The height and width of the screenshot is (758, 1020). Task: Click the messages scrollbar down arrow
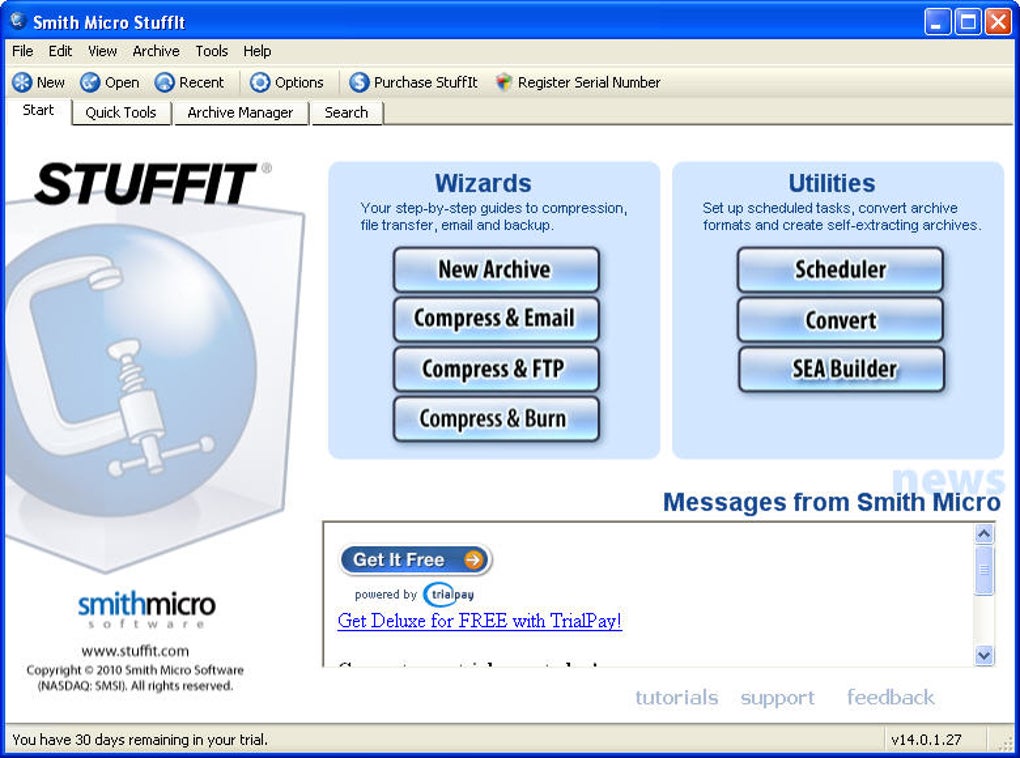(984, 655)
